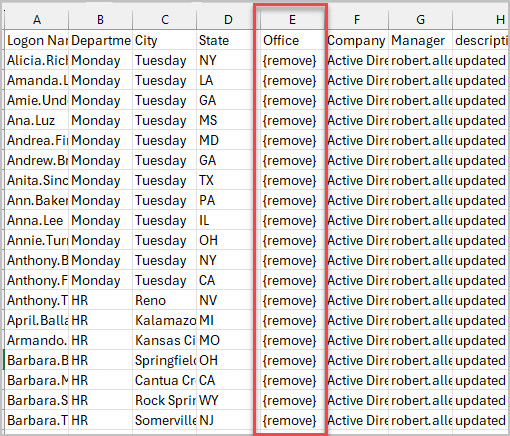
Task: Select the Ana.Luz logon name cell
Action: [37, 120]
